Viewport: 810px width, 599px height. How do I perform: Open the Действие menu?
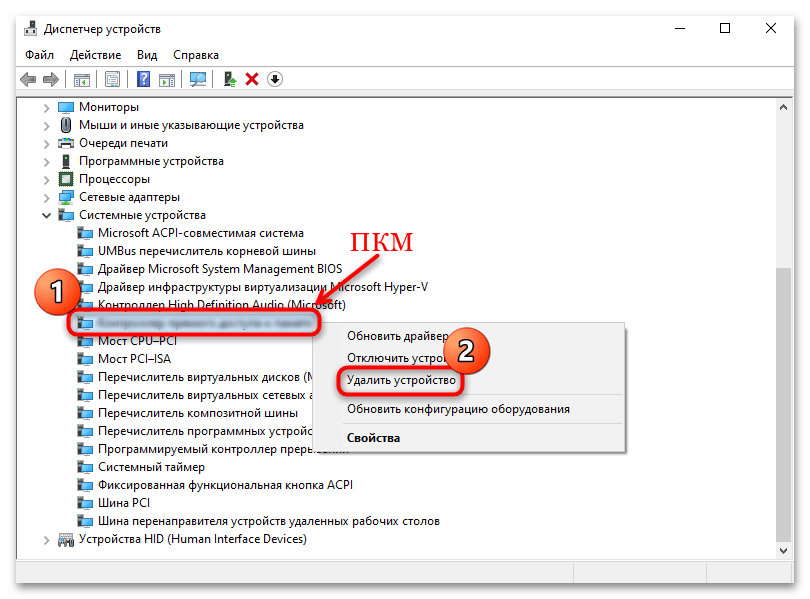pyautogui.click(x=95, y=55)
